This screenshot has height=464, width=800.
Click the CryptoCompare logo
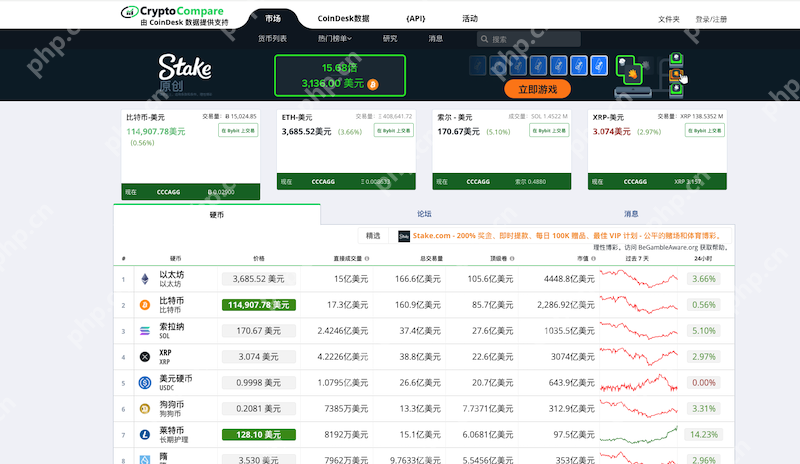tap(173, 16)
